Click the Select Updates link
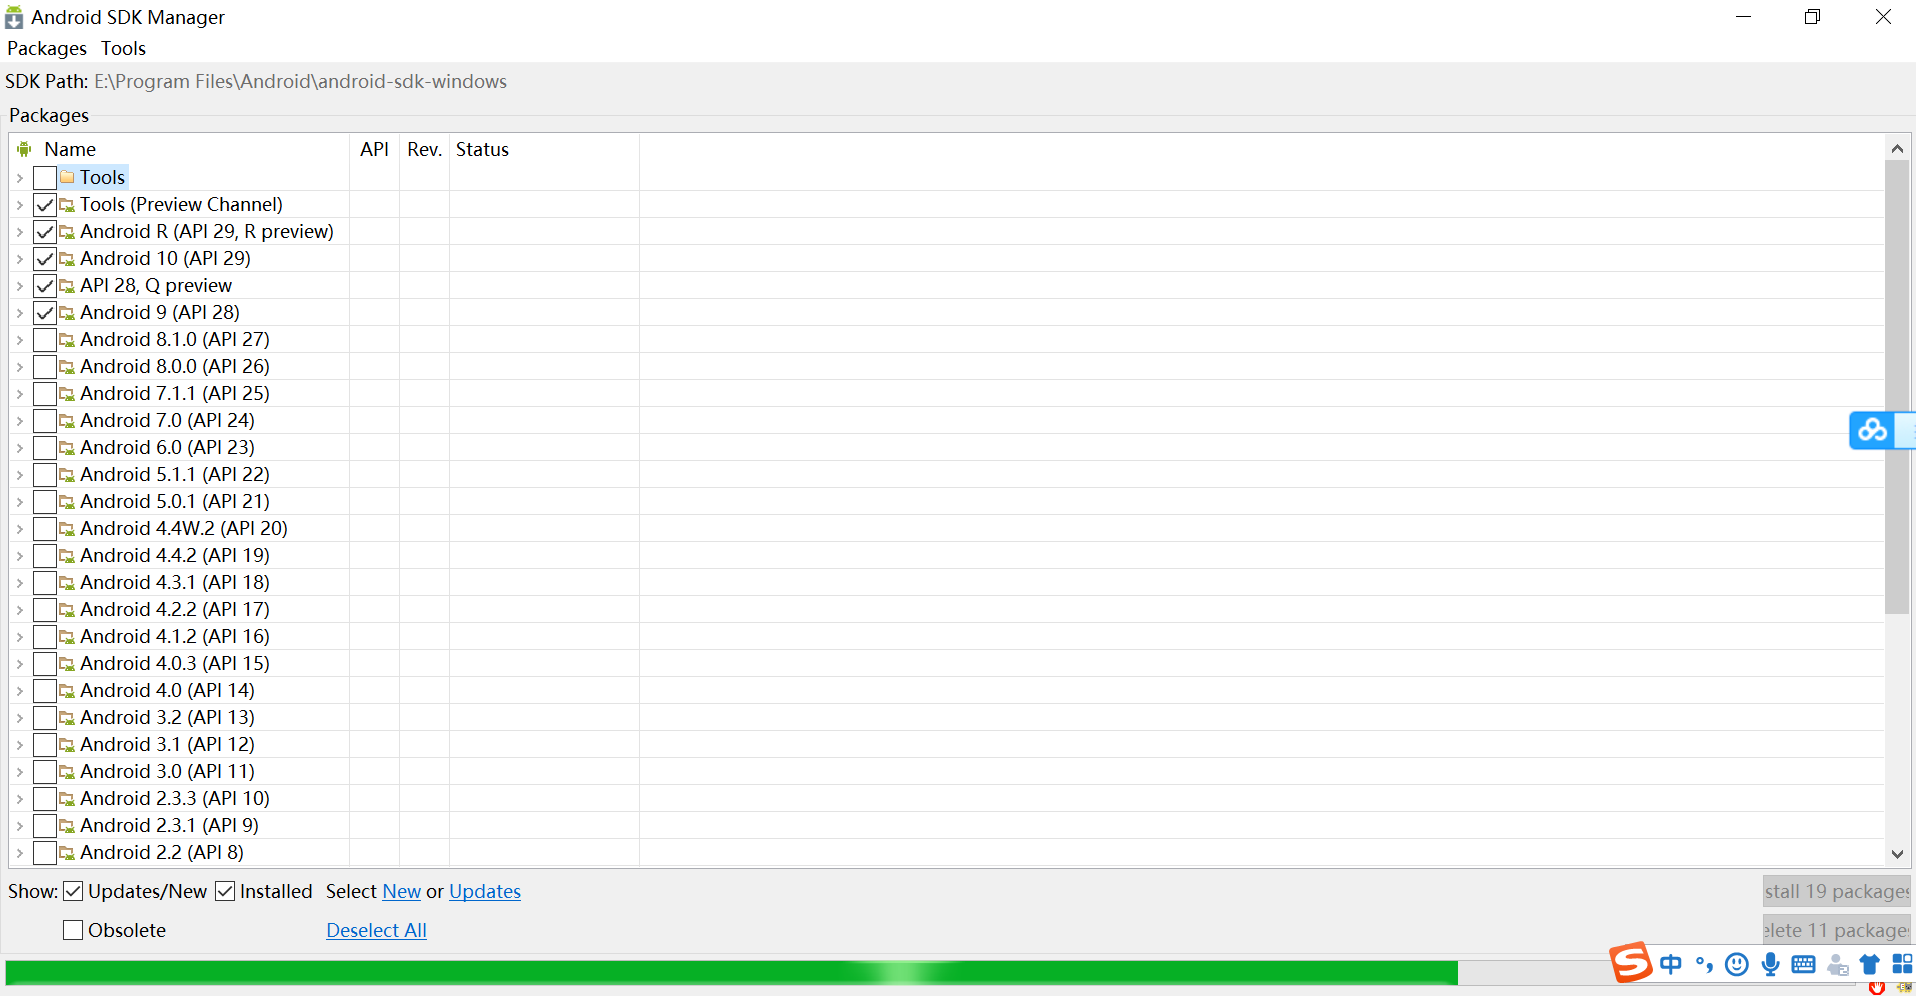The width and height of the screenshot is (1916, 996). (x=485, y=891)
